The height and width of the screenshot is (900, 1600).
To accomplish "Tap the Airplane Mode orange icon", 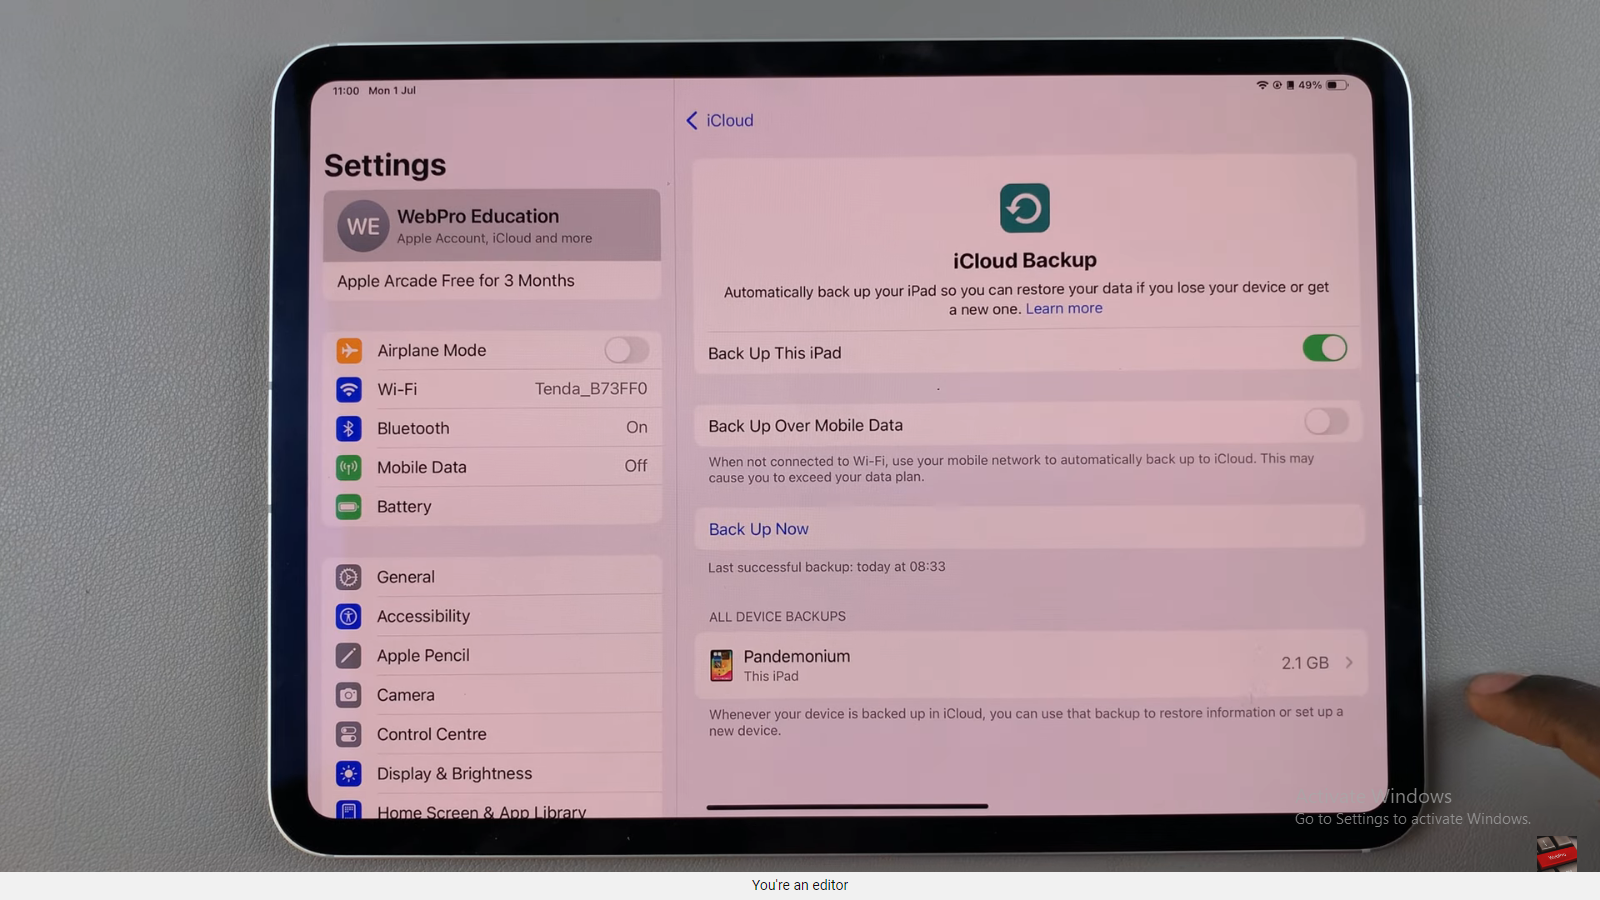I will point(349,350).
